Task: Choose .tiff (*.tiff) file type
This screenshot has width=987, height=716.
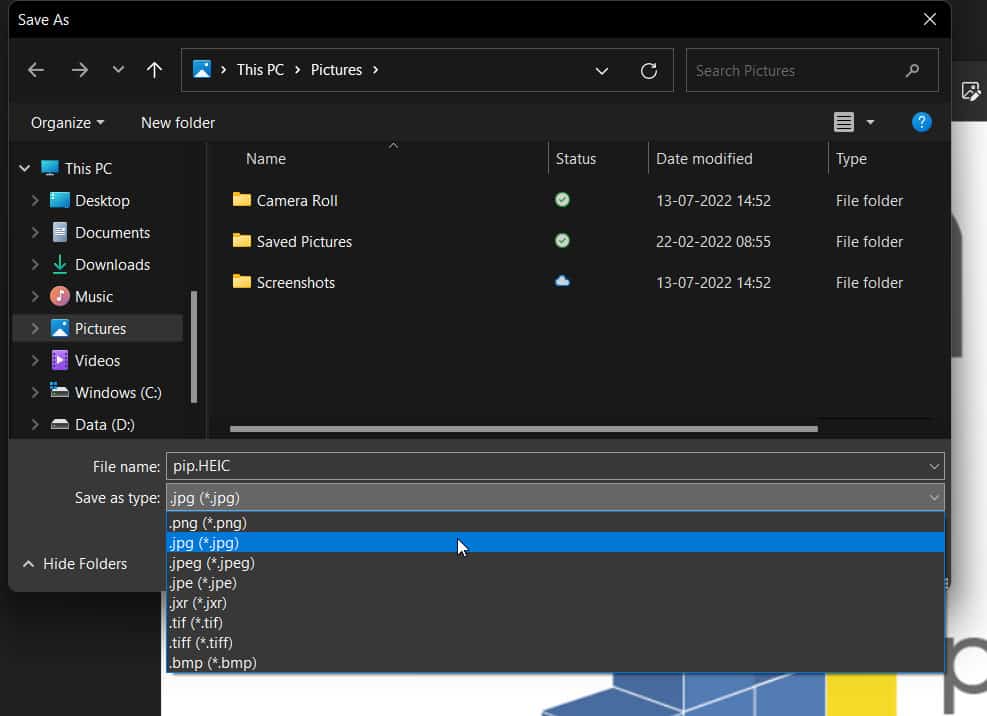Action: click(x=555, y=643)
